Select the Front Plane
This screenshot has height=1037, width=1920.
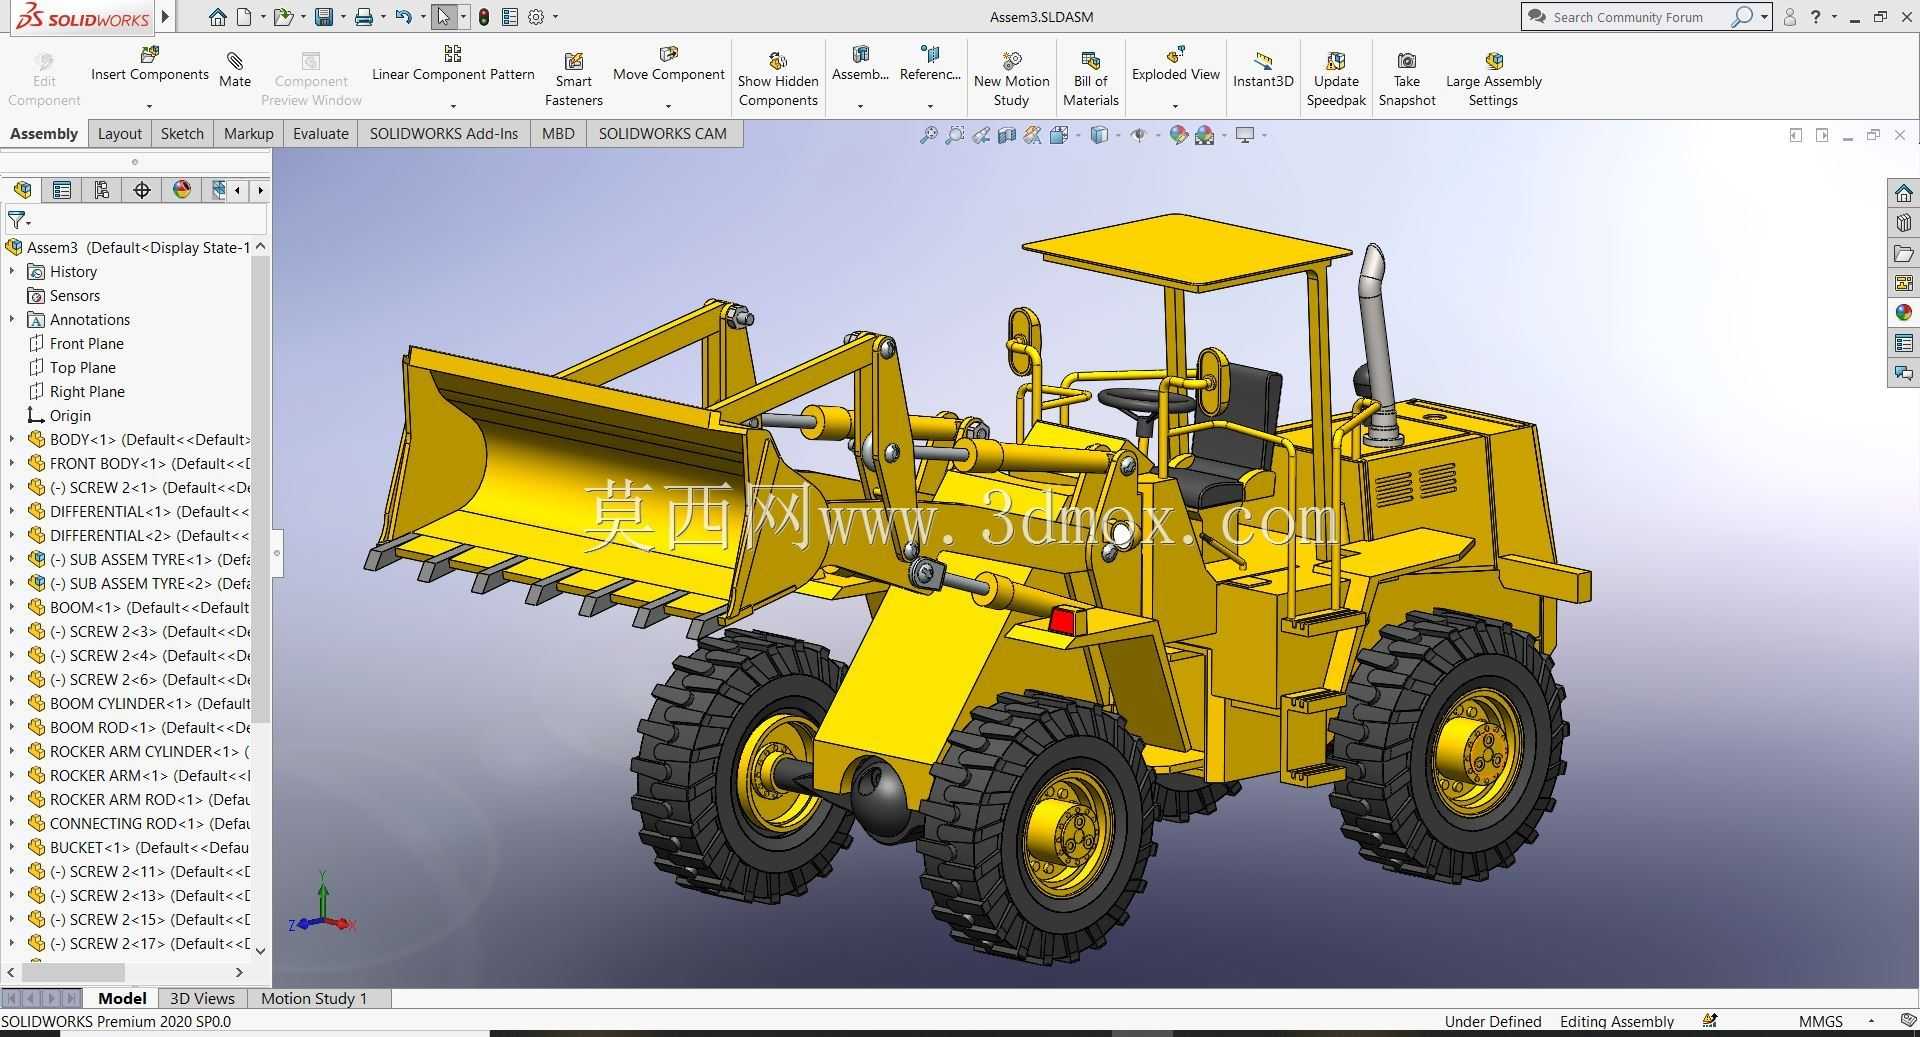[x=76, y=344]
